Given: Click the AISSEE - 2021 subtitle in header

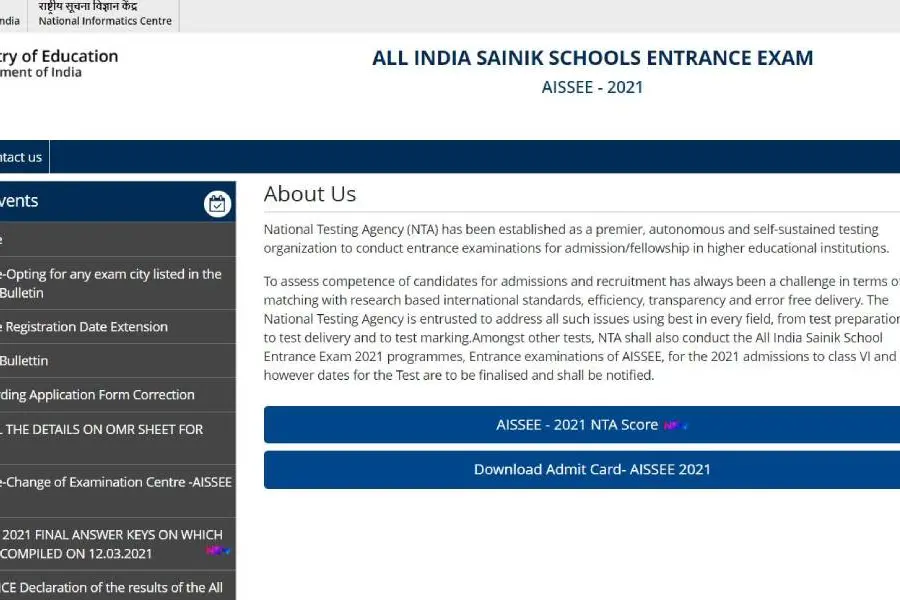Looking at the screenshot, I should point(592,87).
